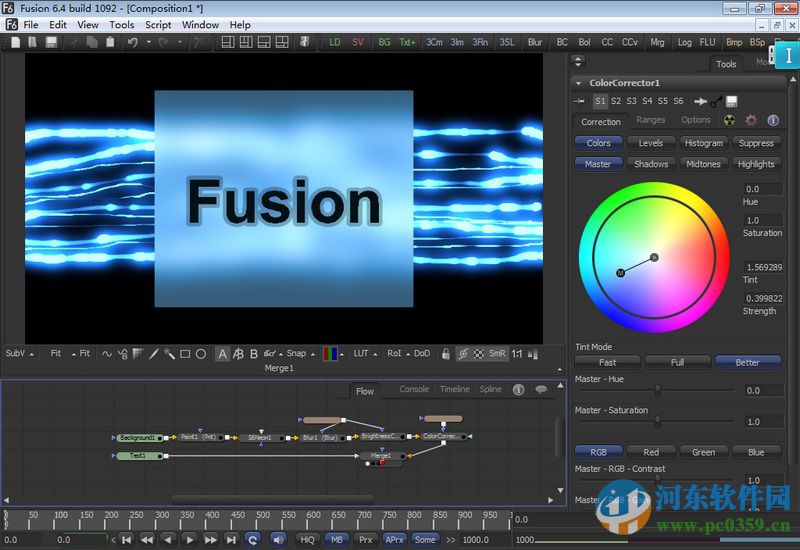Image resolution: width=800 pixels, height=550 pixels.
Task: Open the SubV dropdown in viewer toolbar
Action: click(20, 353)
